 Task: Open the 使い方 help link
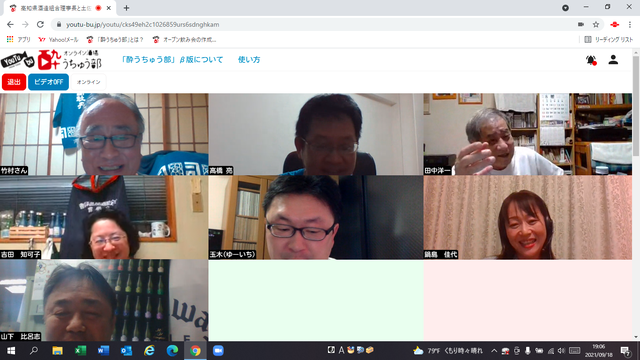[x=249, y=60]
